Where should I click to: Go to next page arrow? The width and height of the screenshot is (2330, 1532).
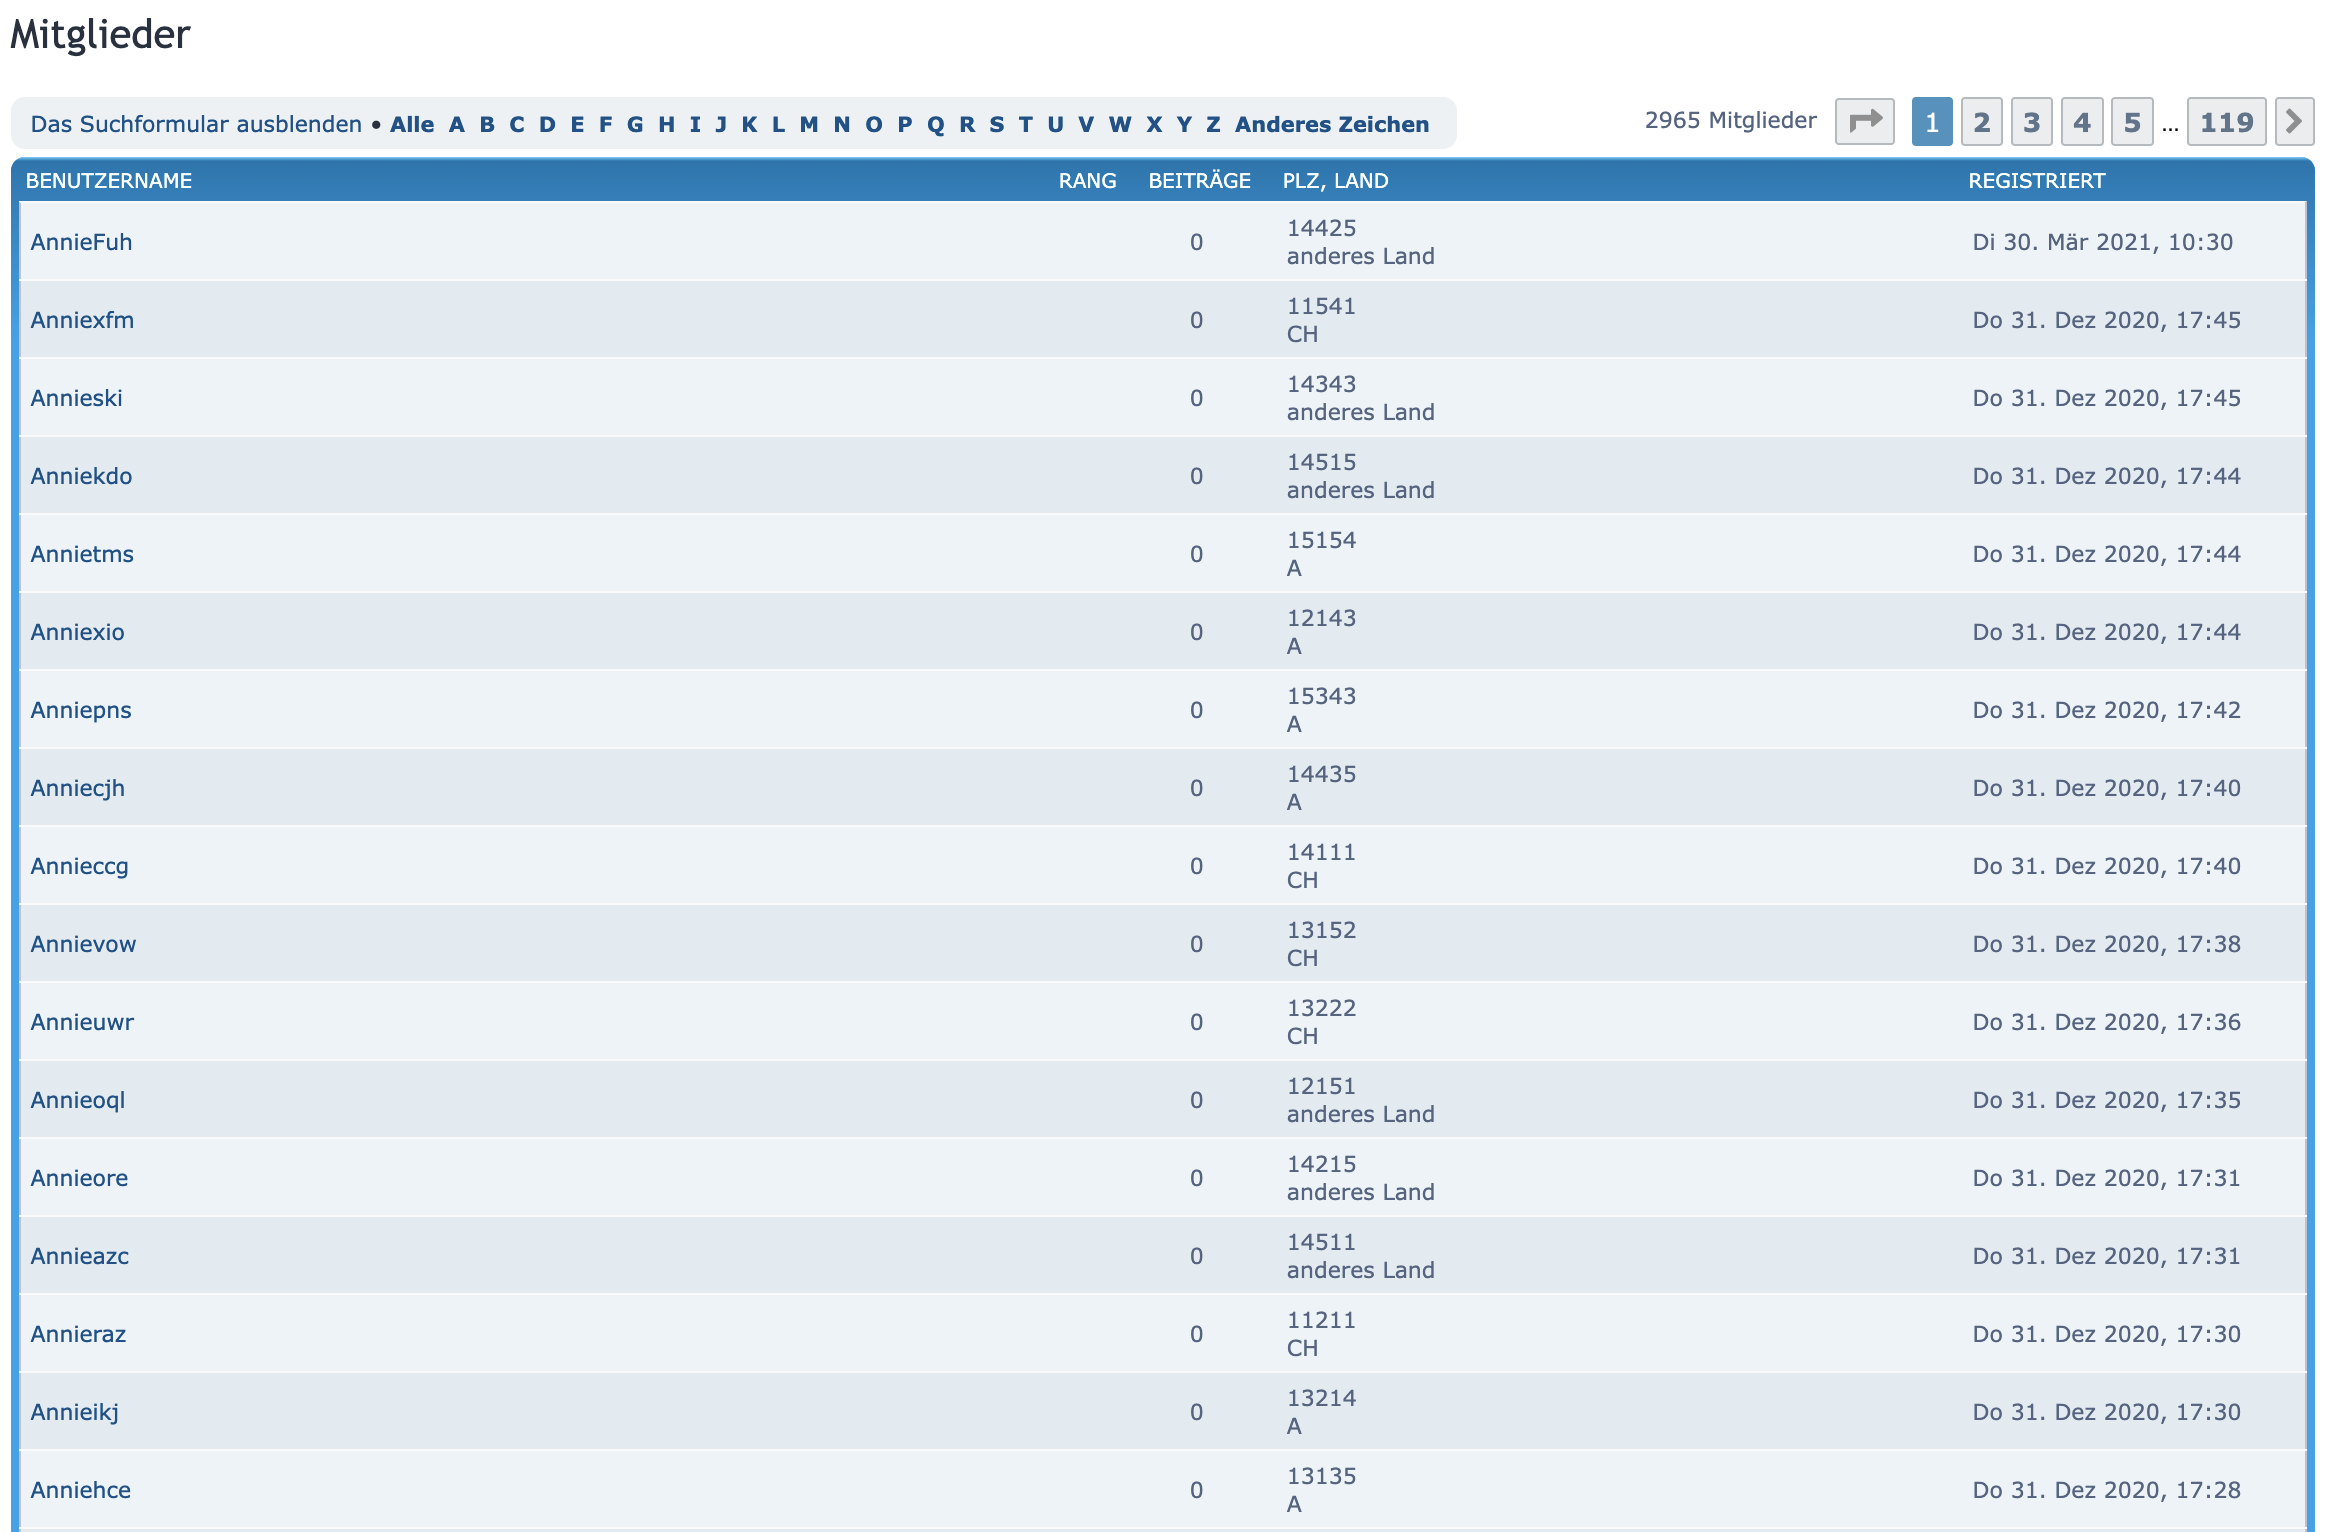tap(2294, 122)
